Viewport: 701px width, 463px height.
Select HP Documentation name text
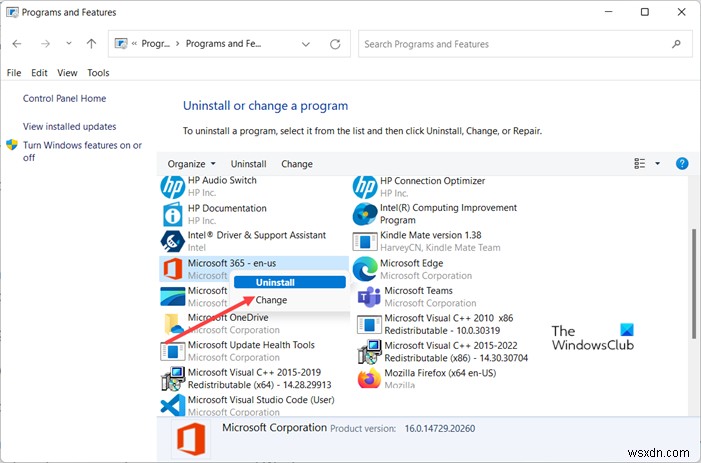227,208
